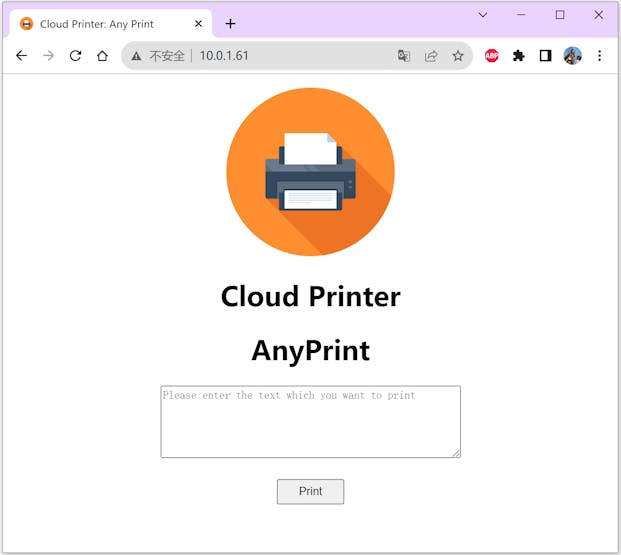This screenshot has height=555, width=621.
Task: Open a new tab with plus
Action: click(x=230, y=24)
